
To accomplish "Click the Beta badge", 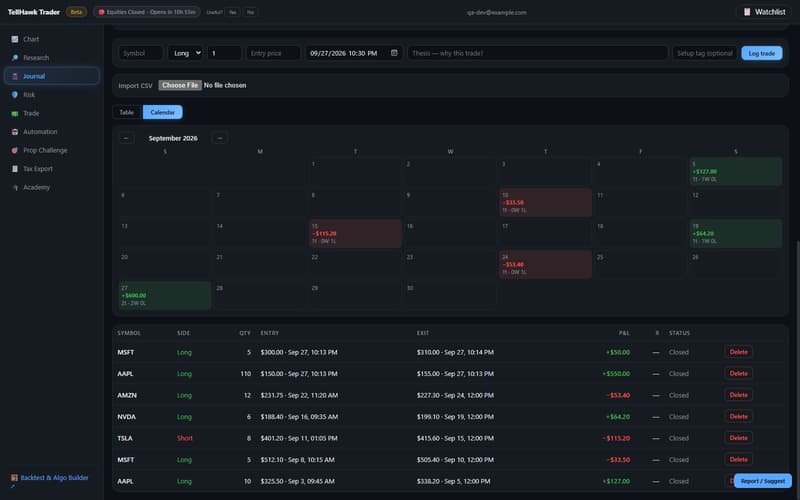I will pos(76,12).
